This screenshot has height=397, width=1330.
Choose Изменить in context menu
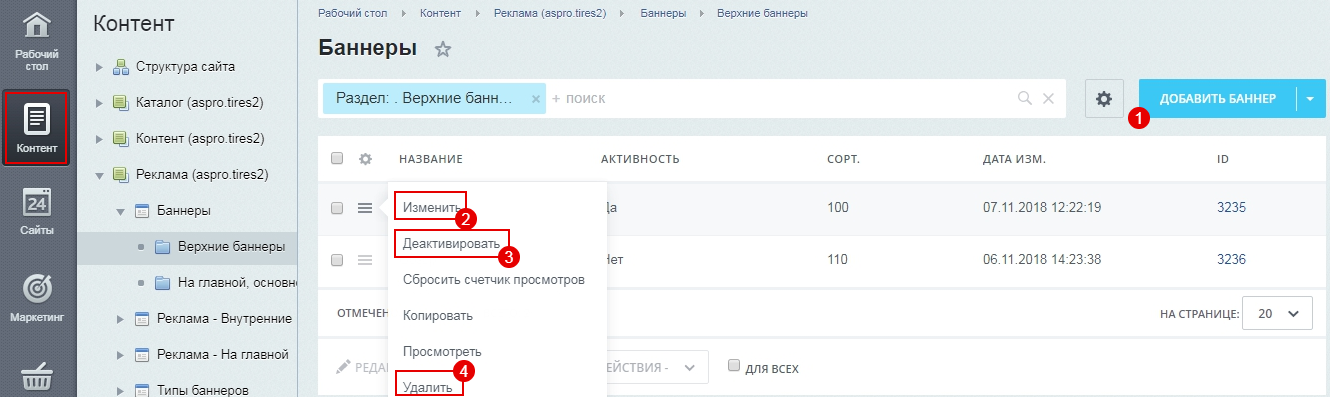coord(431,208)
